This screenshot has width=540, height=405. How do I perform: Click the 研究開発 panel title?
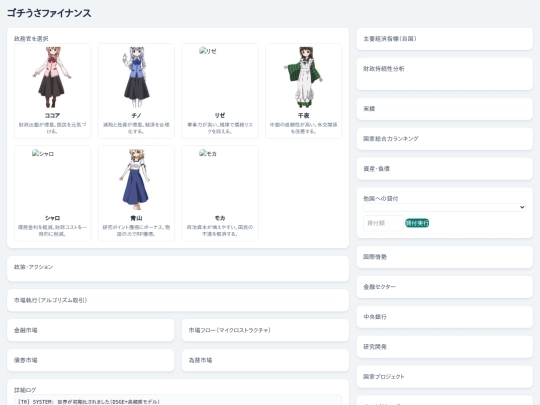tap(375, 347)
